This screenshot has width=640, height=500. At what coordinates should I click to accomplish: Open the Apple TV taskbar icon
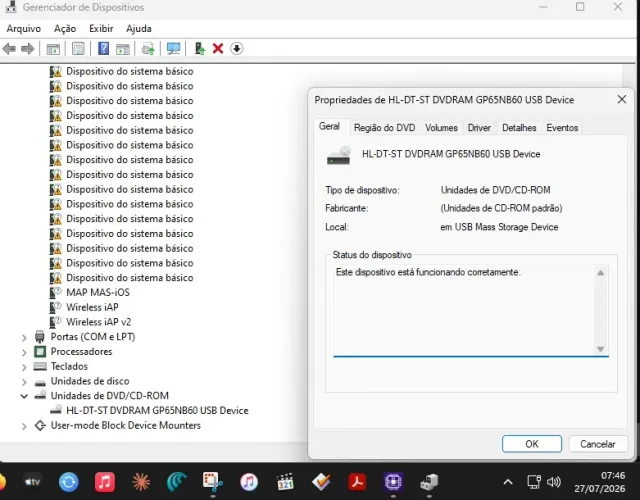tap(33, 482)
